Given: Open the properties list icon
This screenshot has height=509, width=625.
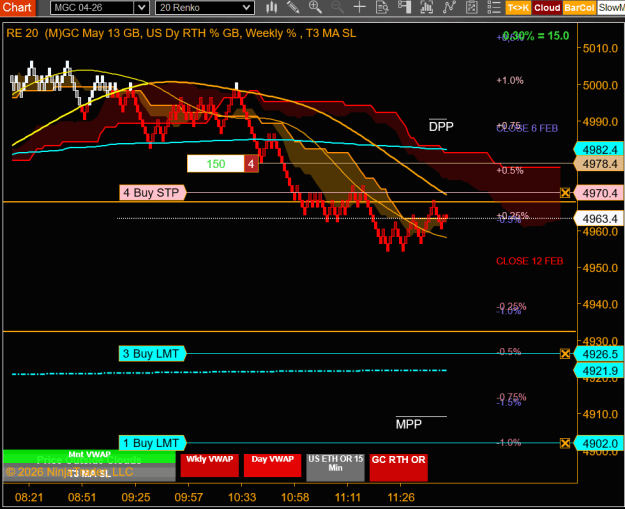Looking at the screenshot, I should (494, 7).
